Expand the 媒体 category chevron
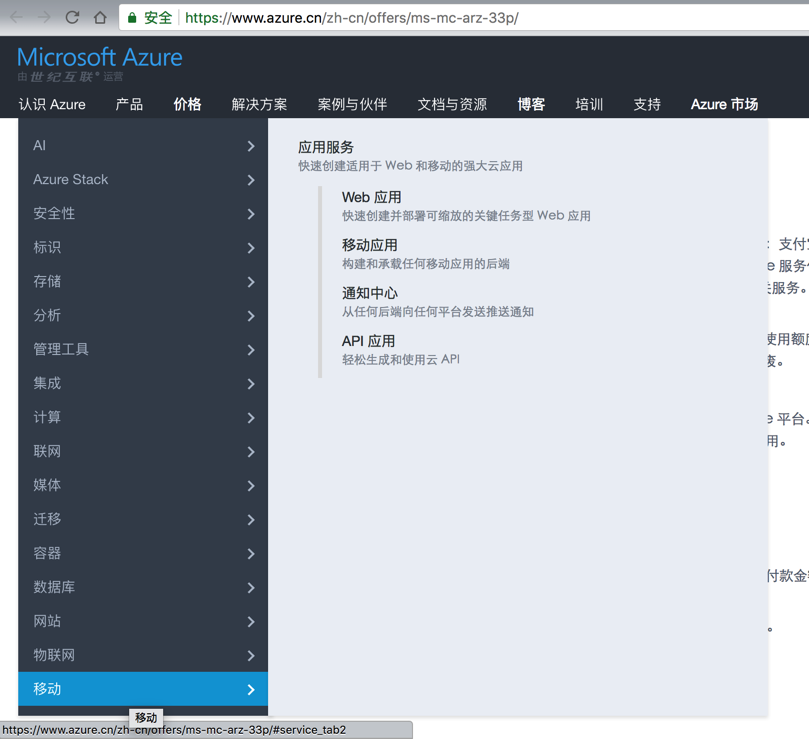 251,486
